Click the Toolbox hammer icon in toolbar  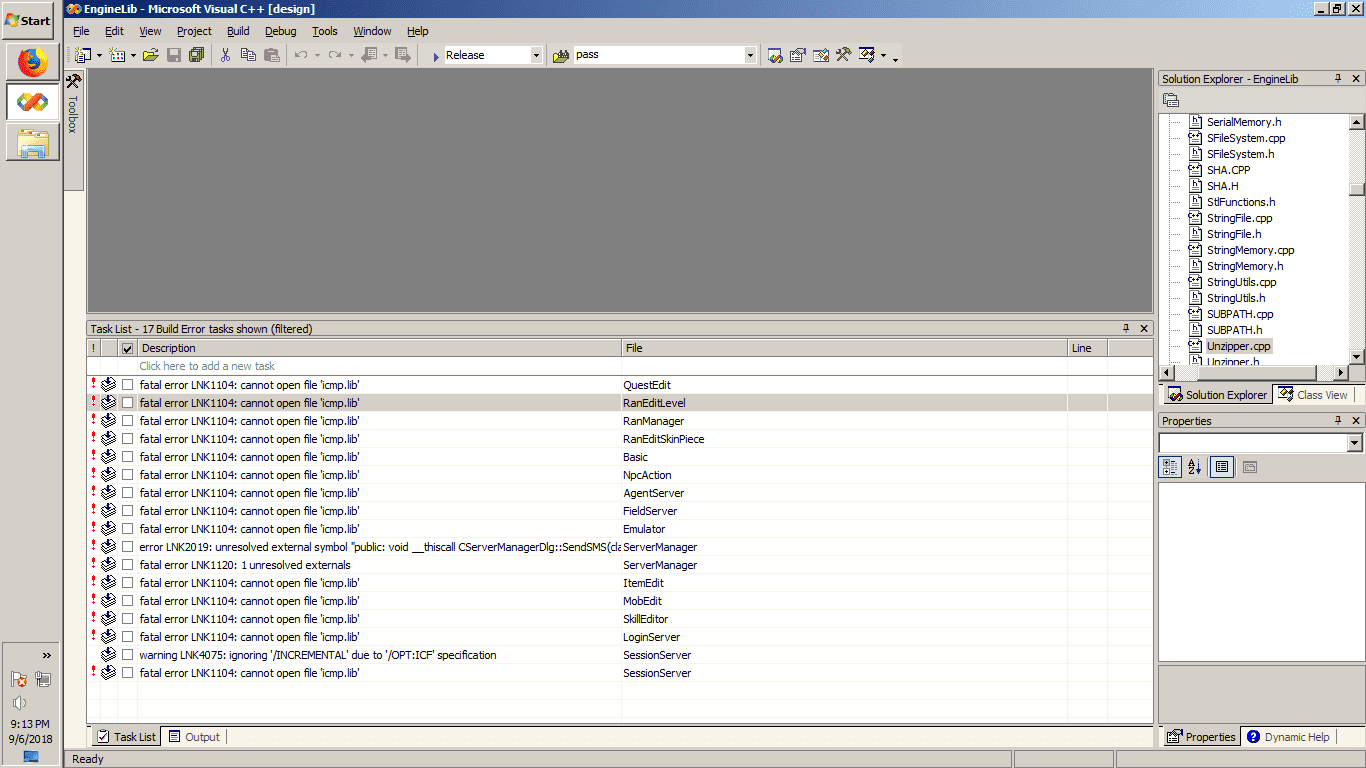843,55
